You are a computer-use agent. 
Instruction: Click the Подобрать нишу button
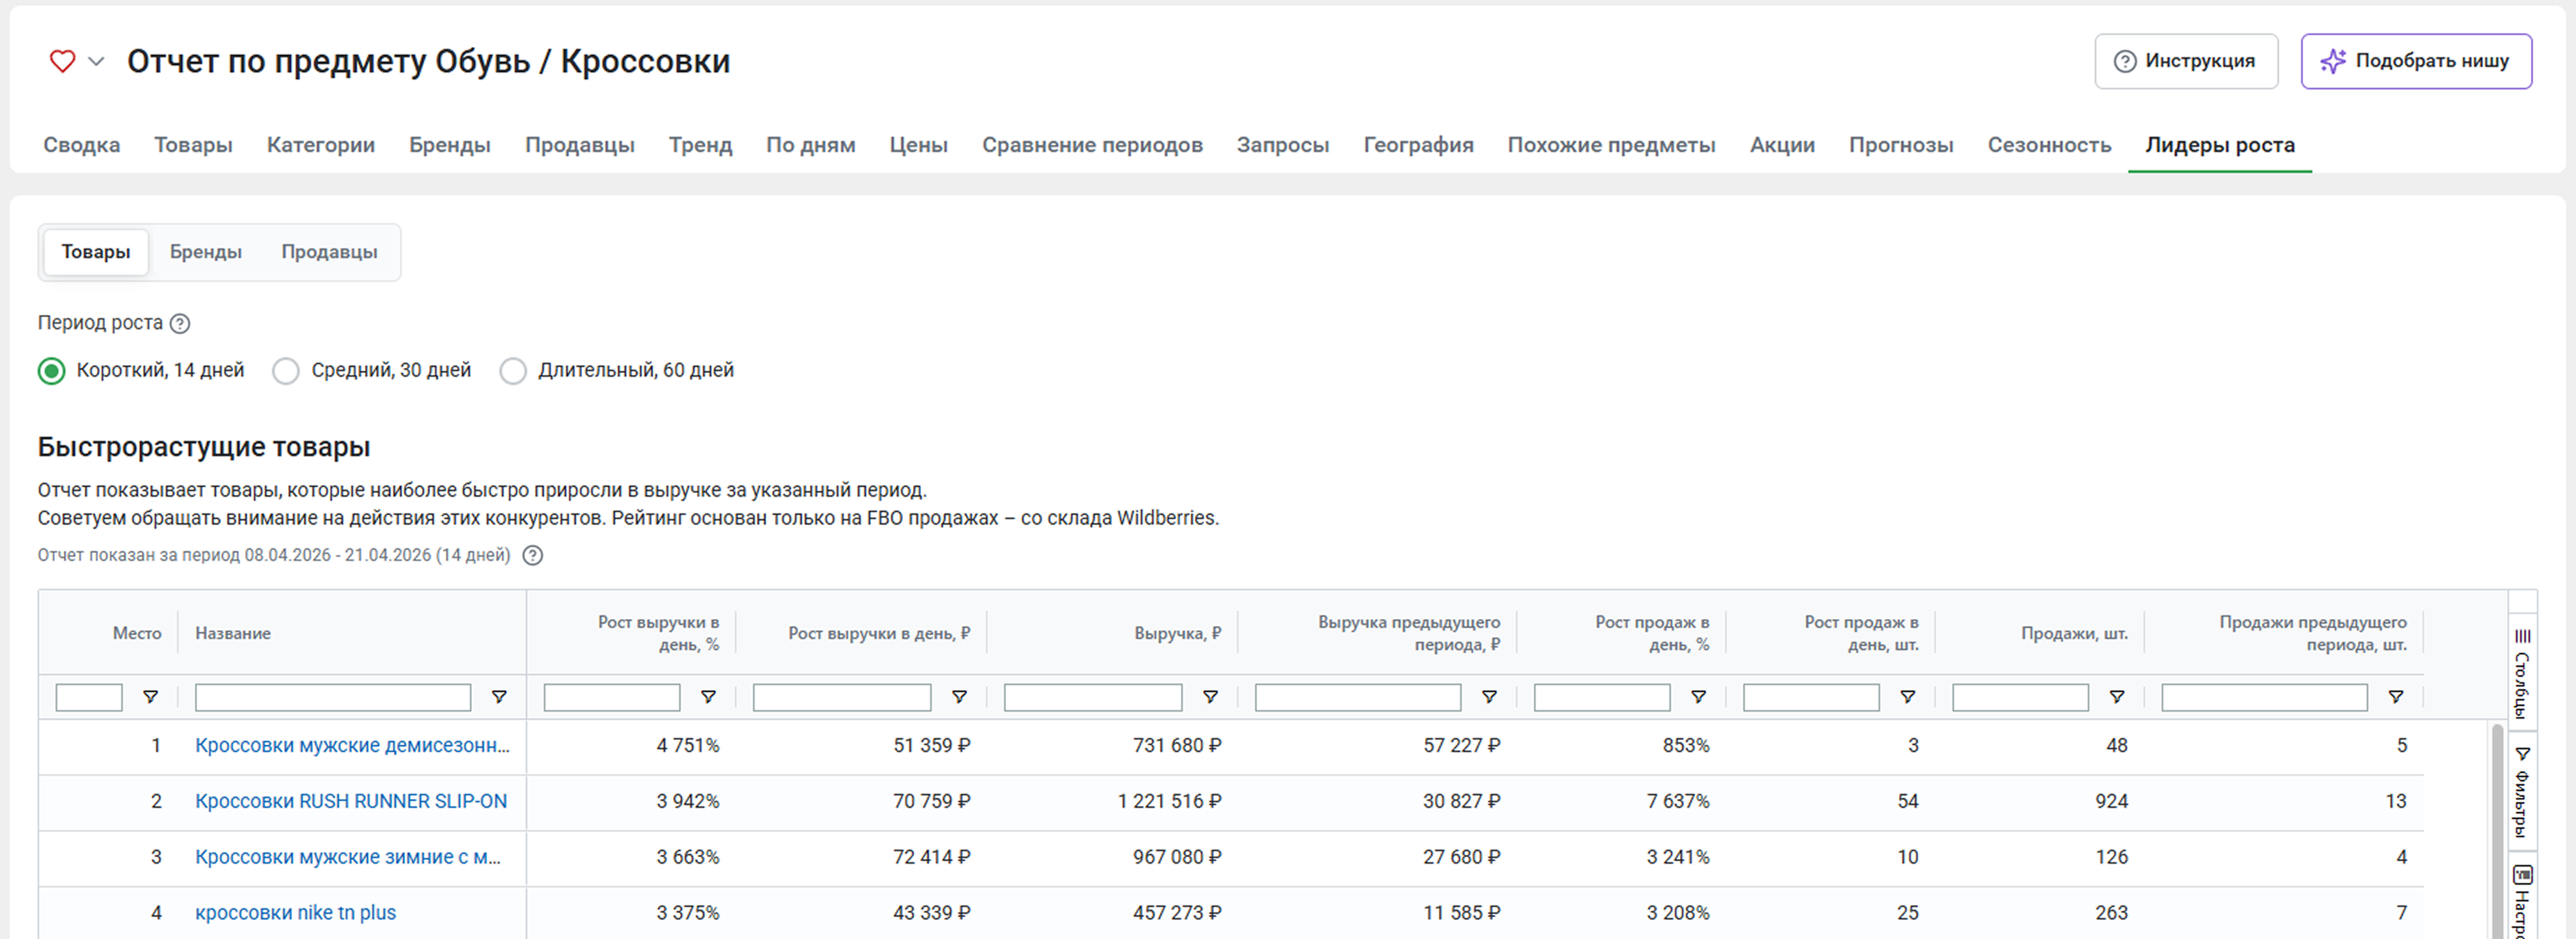tap(2415, 61)
